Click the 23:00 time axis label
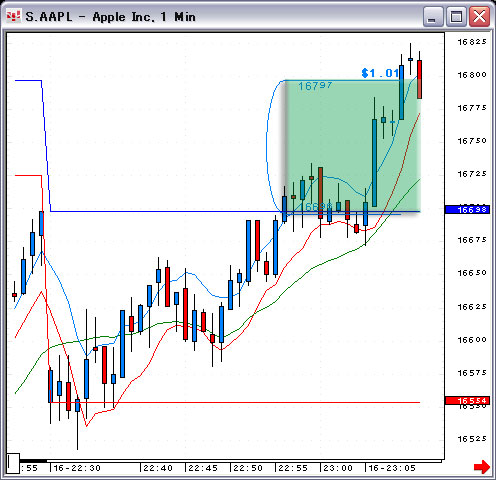496x480 pixels. tap(338, 468)
